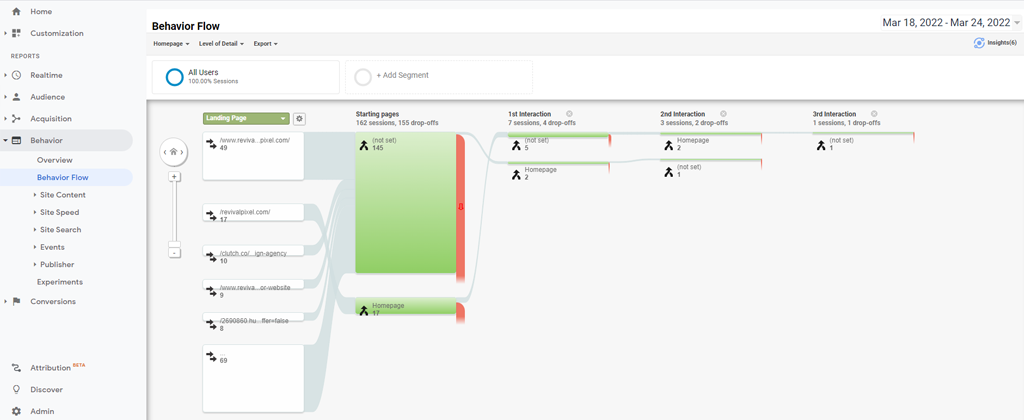Open the Landing Page dimension dropdown
Screen dimensions: 1024x420
[245, 119]
